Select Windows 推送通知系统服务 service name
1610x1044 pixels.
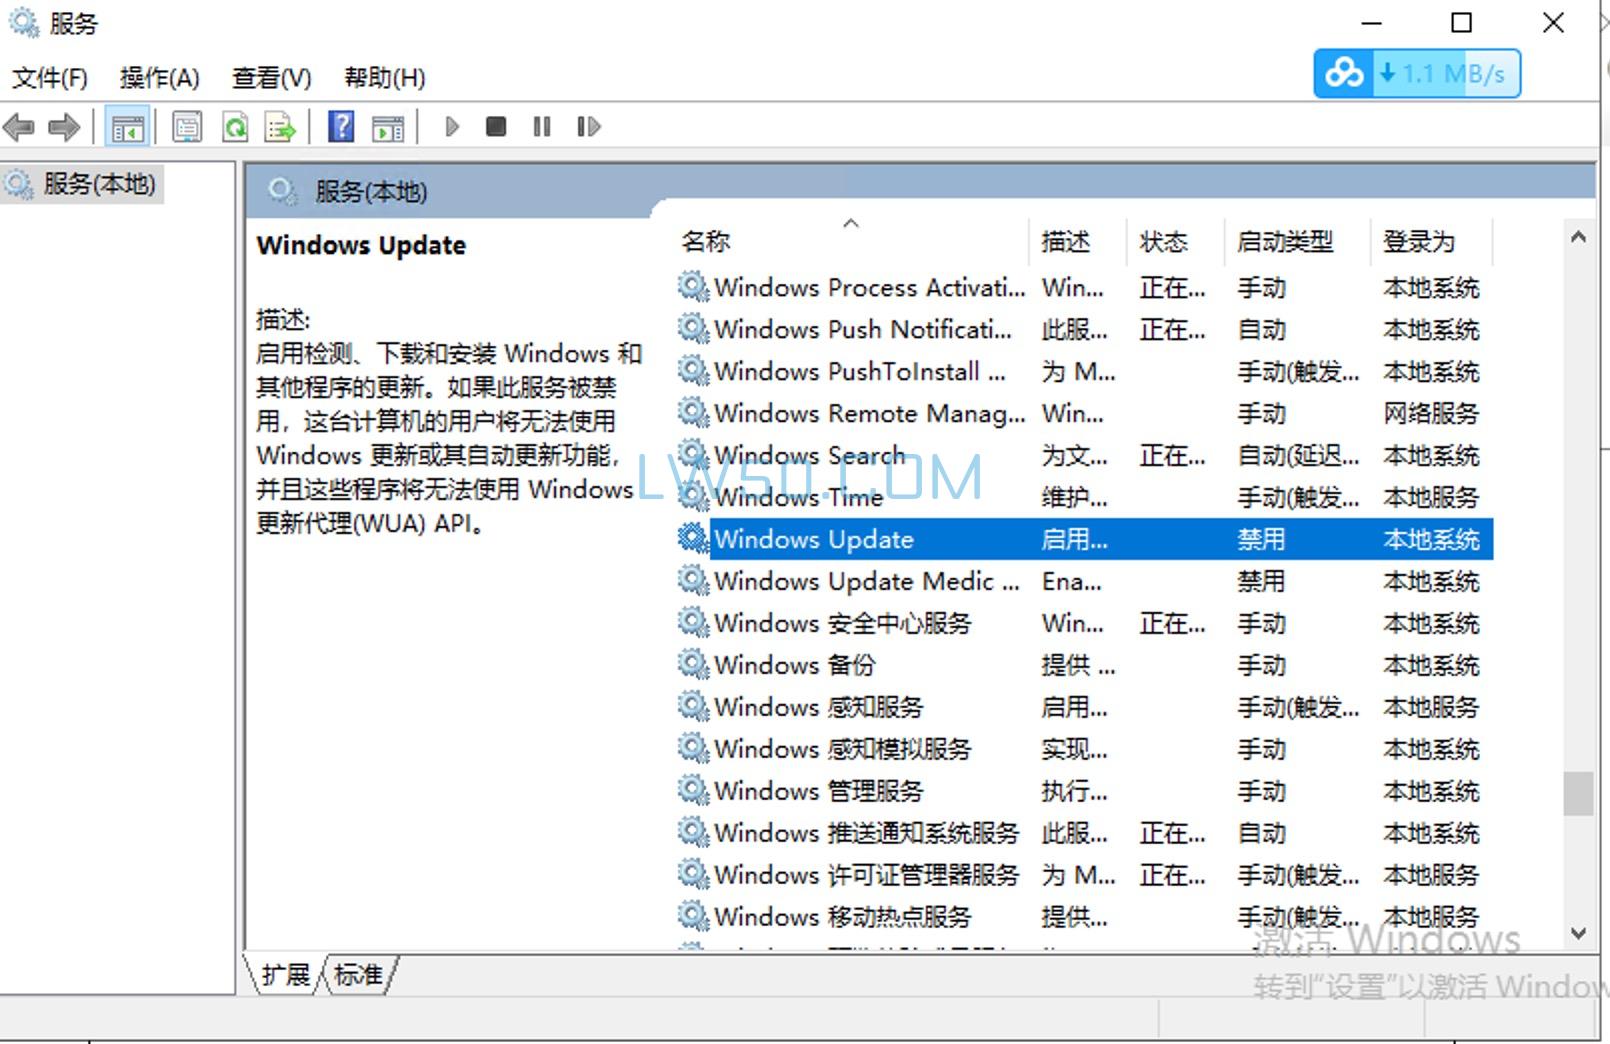coord(867,833)
